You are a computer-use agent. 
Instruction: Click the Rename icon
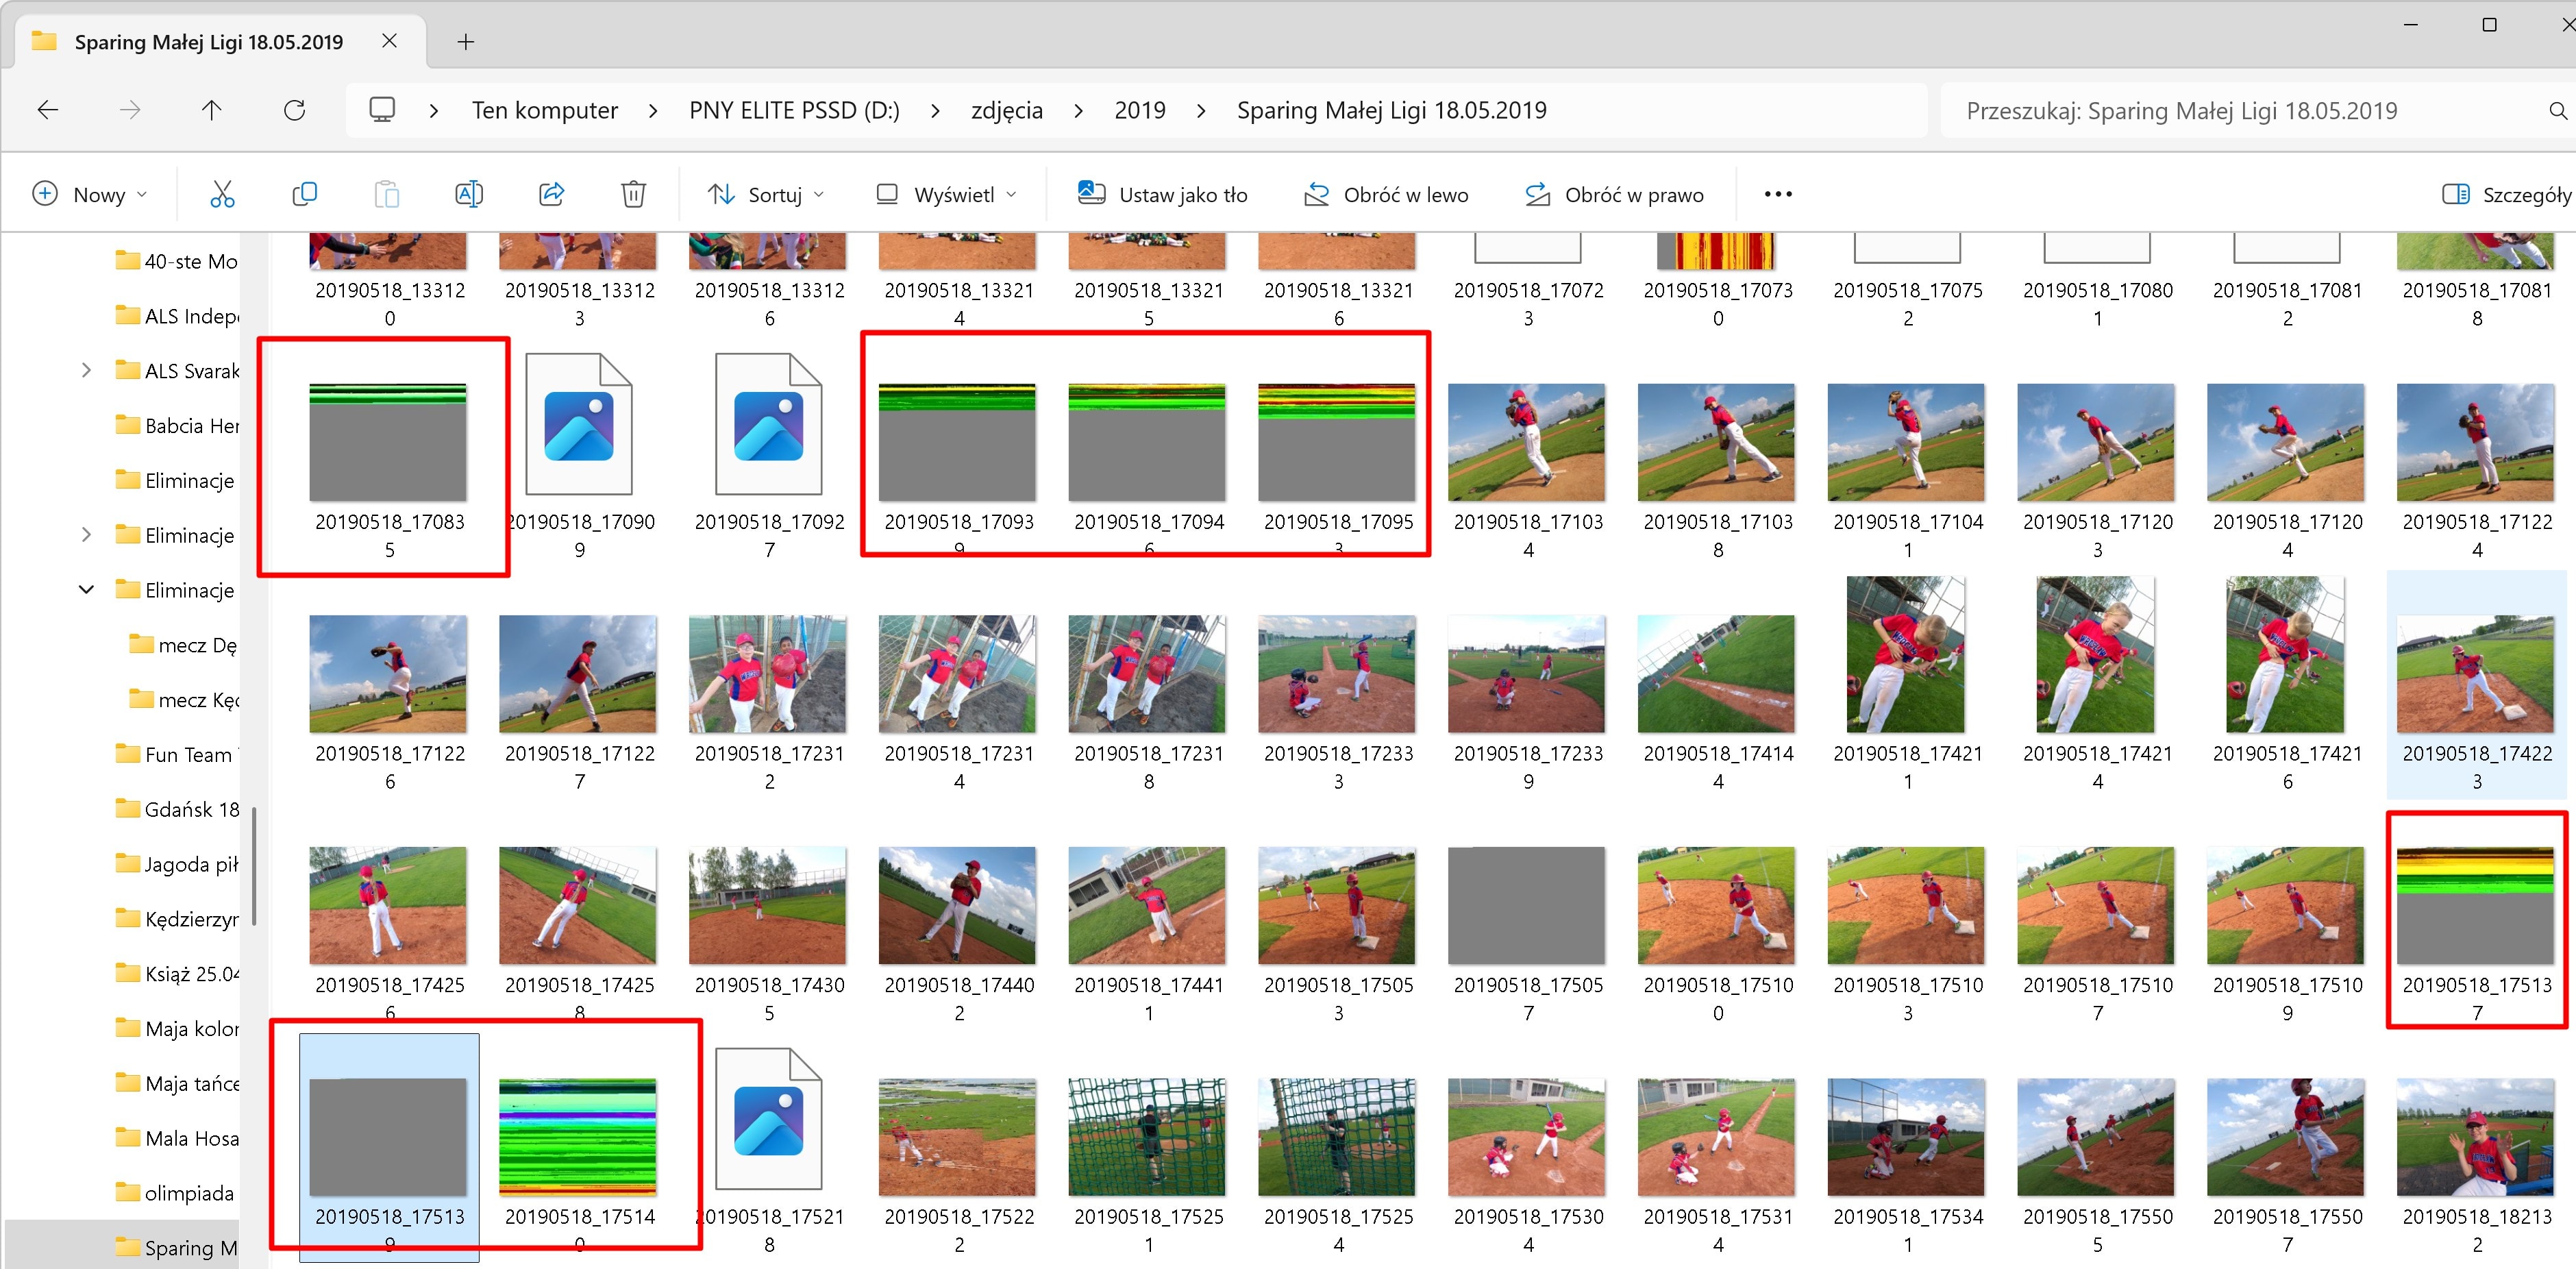(469, 194)
